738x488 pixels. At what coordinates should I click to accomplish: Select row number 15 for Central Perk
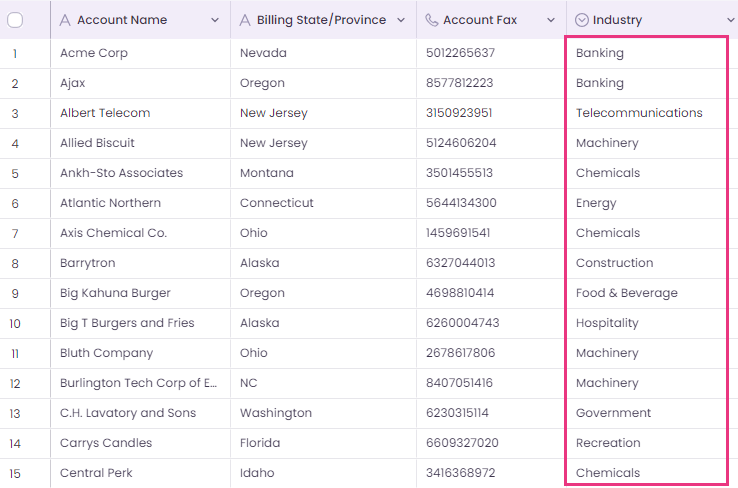pyautogui.click(x=15, y=473)
